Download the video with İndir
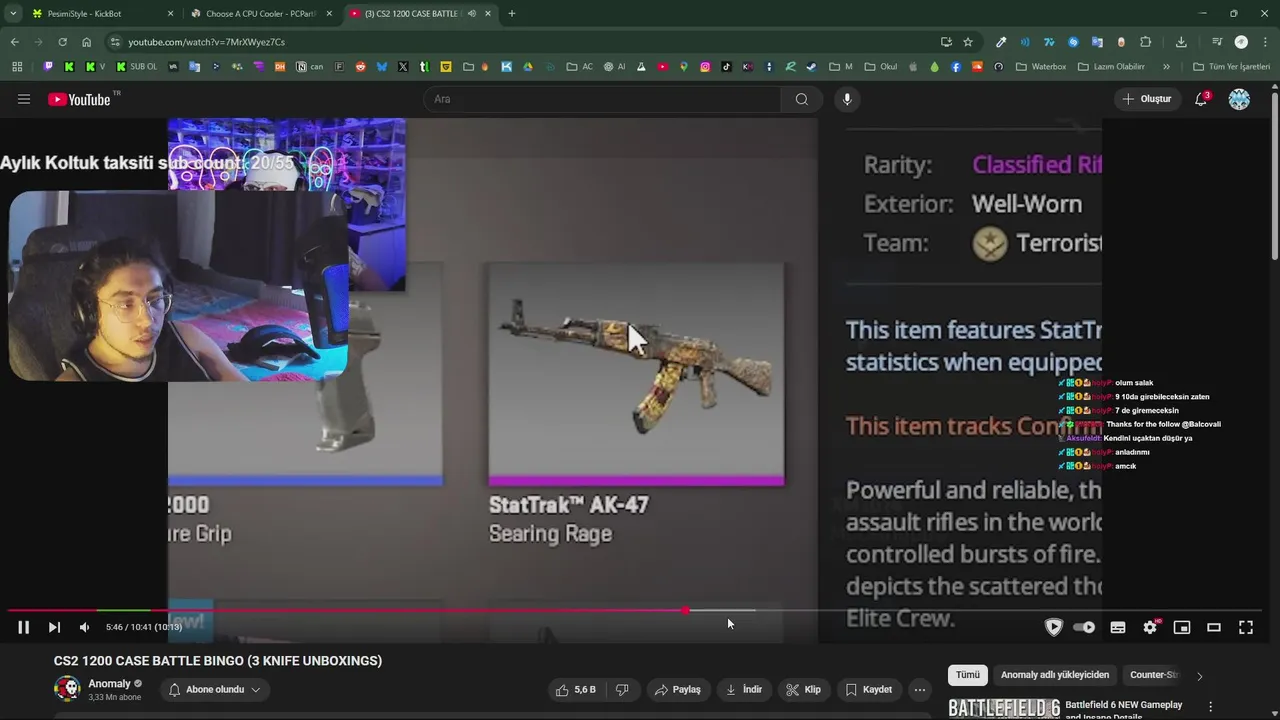Image resolution: width=1280 pixels, height=720 pixels. [x=744, y=689]
